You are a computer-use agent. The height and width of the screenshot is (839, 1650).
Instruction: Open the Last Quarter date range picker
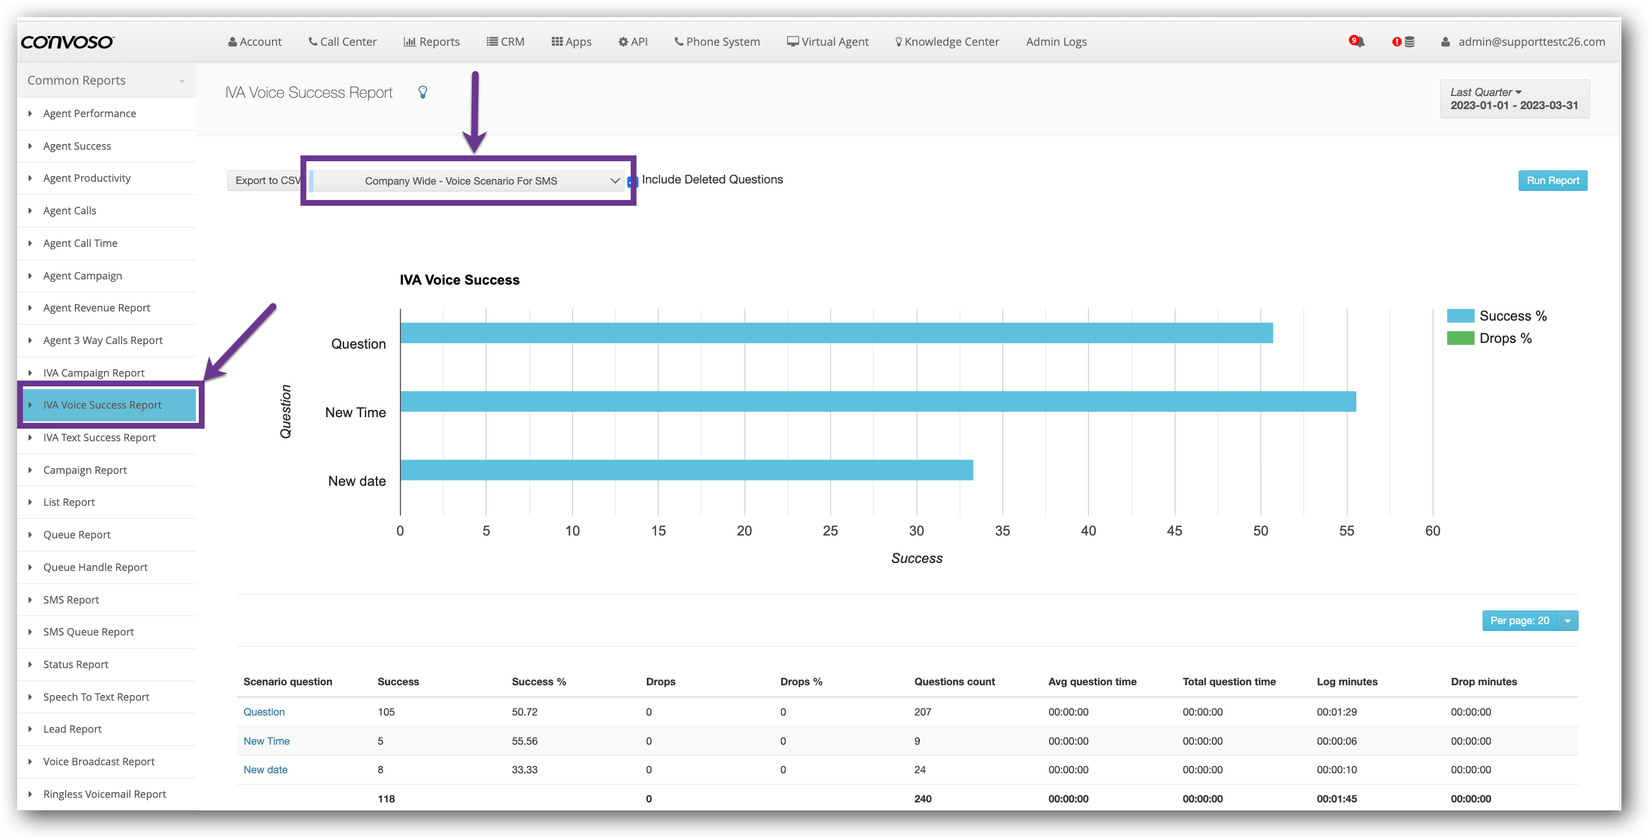point(1513,98)
